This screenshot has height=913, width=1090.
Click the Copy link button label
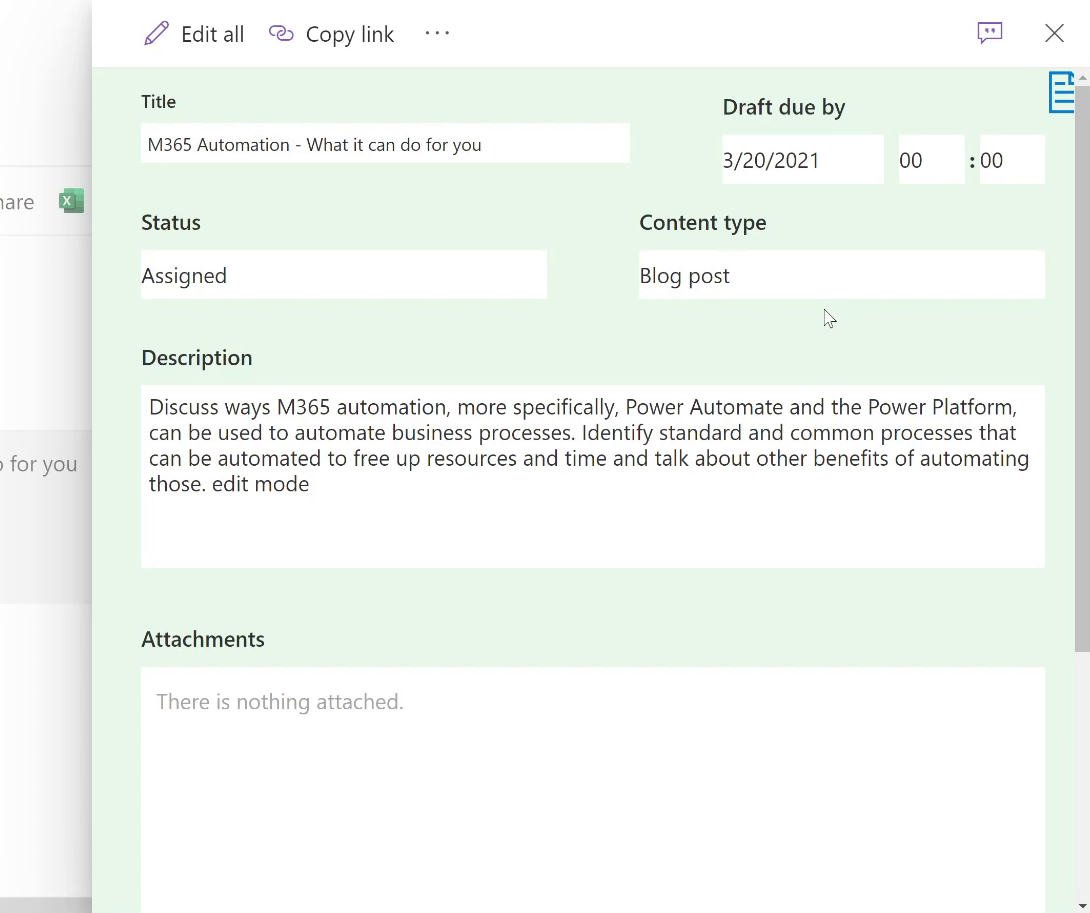point(350,34)
